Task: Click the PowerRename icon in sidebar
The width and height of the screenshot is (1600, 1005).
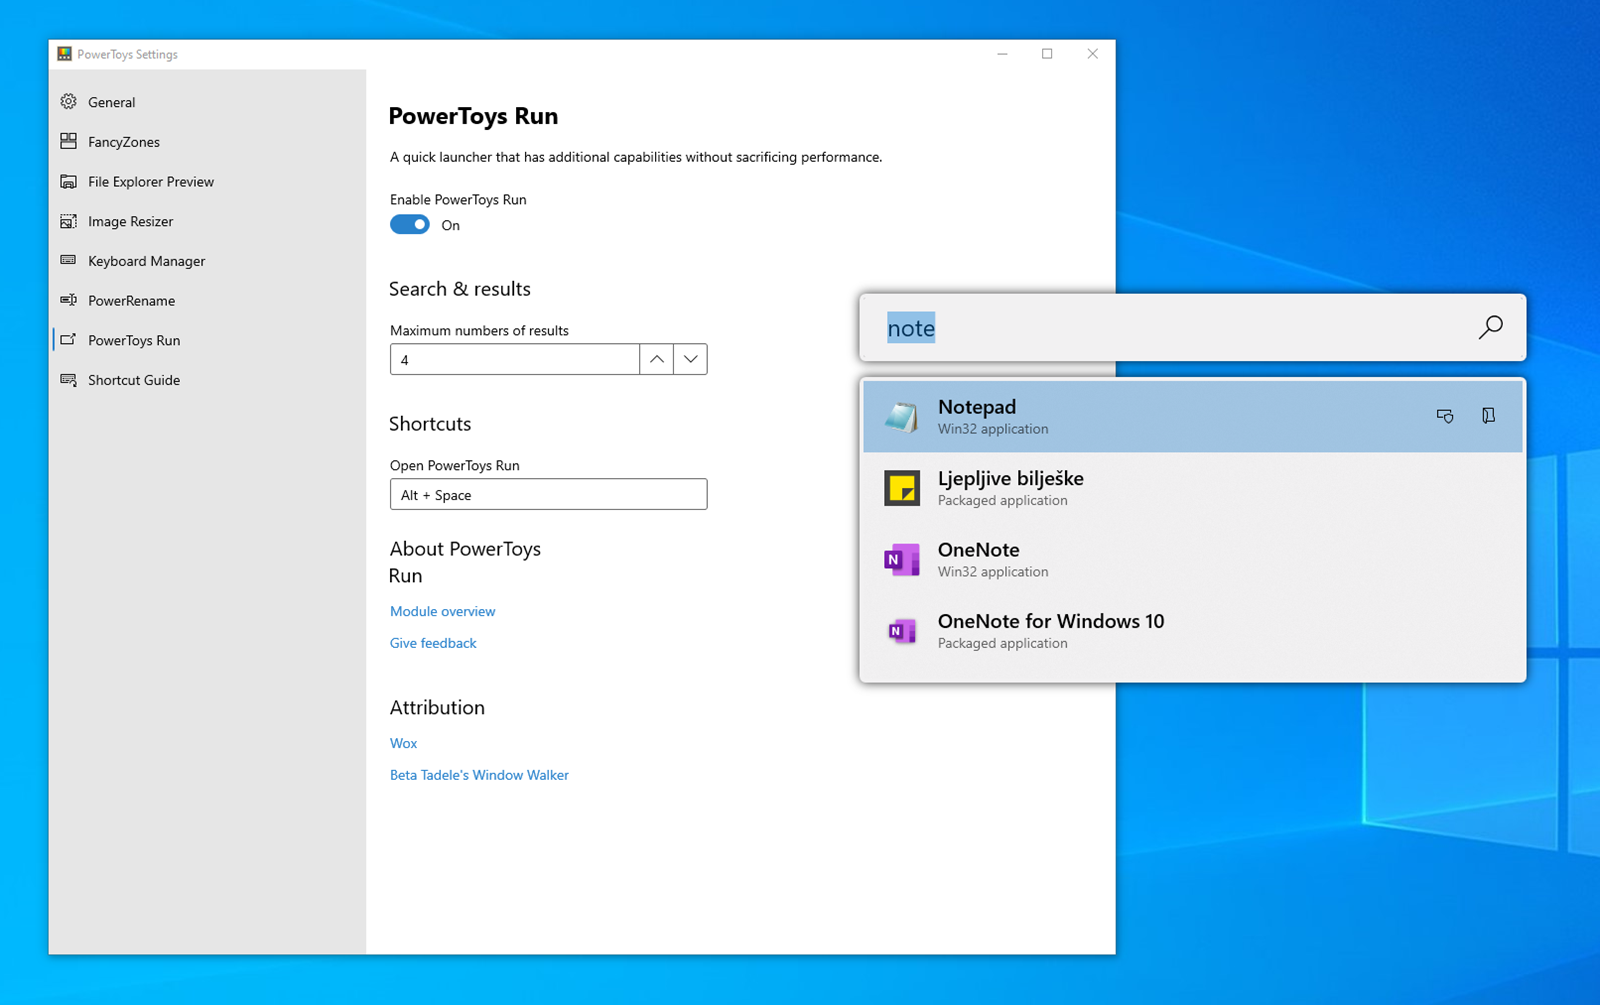Action: [x=68, y=300]
